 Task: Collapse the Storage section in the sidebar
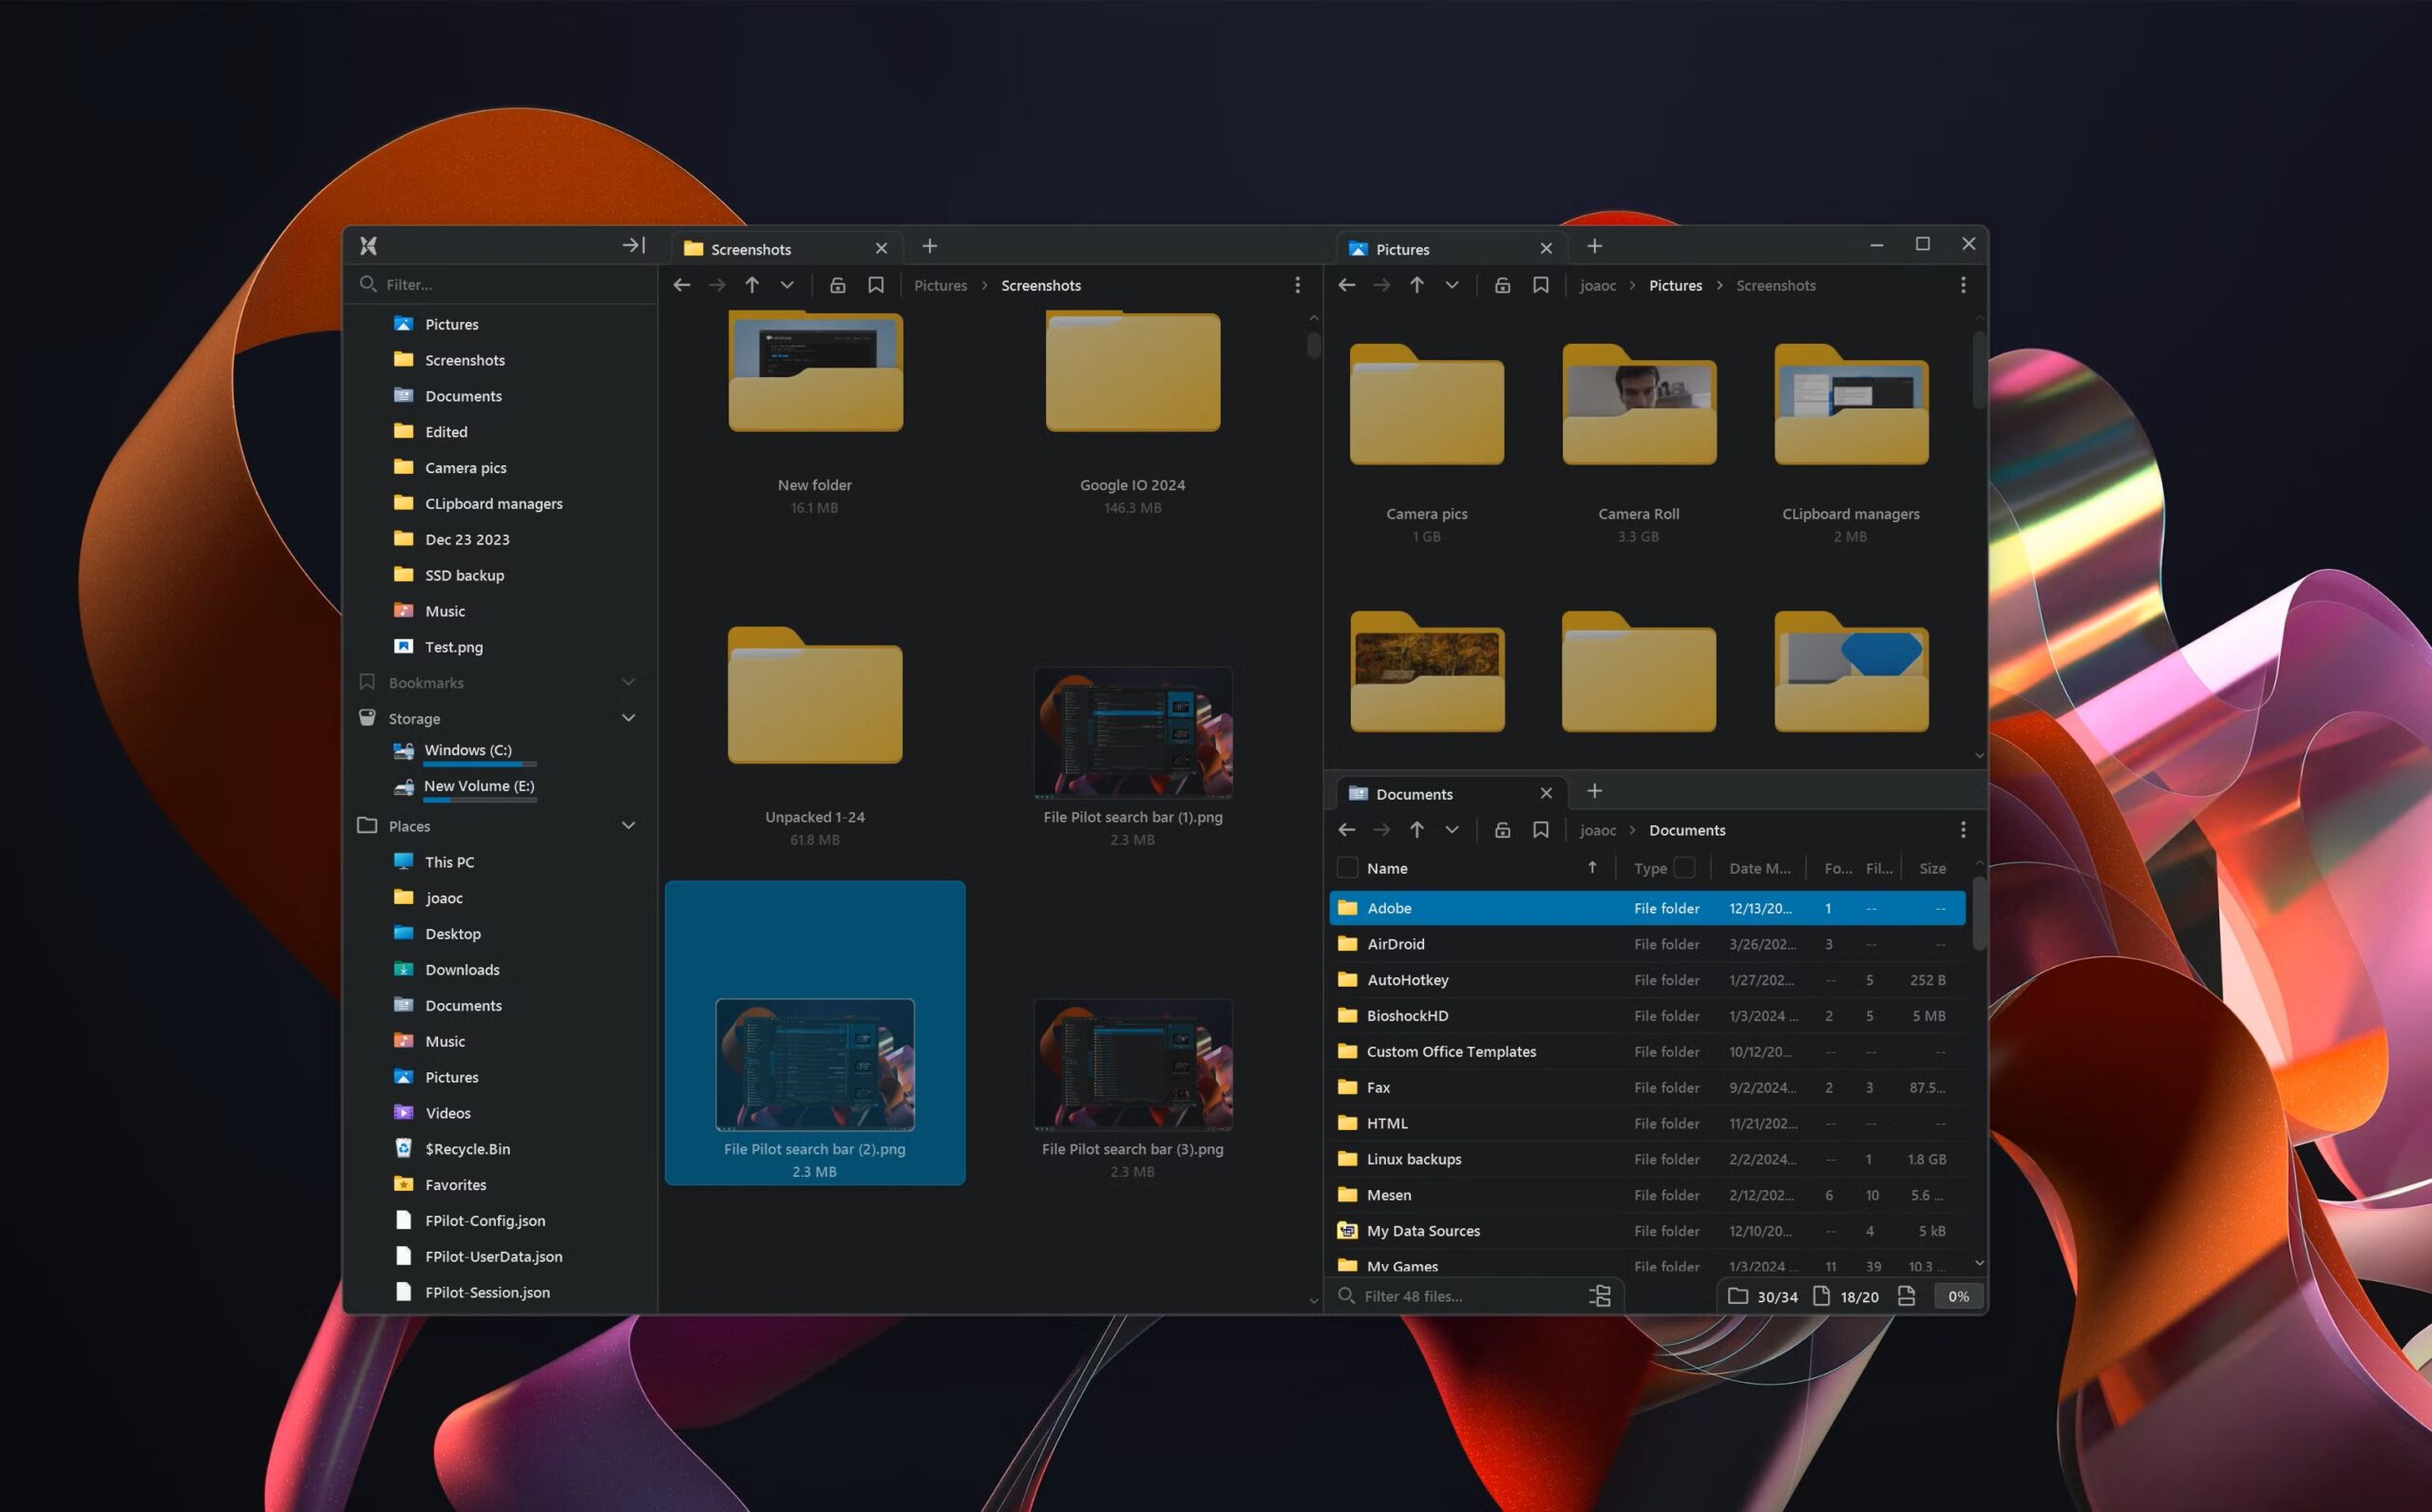click(628, 718)
